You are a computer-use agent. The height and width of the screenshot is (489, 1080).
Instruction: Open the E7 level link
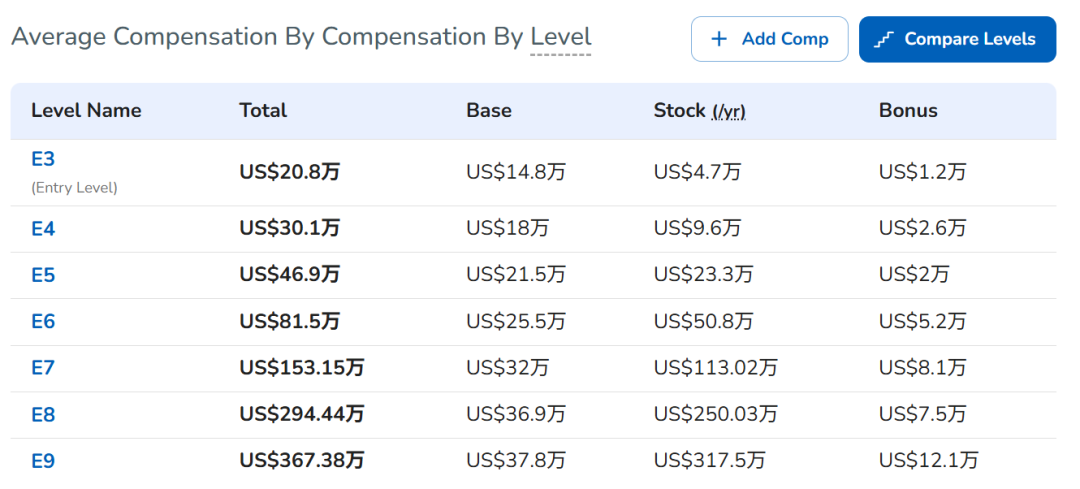click(x=43, y=368)
